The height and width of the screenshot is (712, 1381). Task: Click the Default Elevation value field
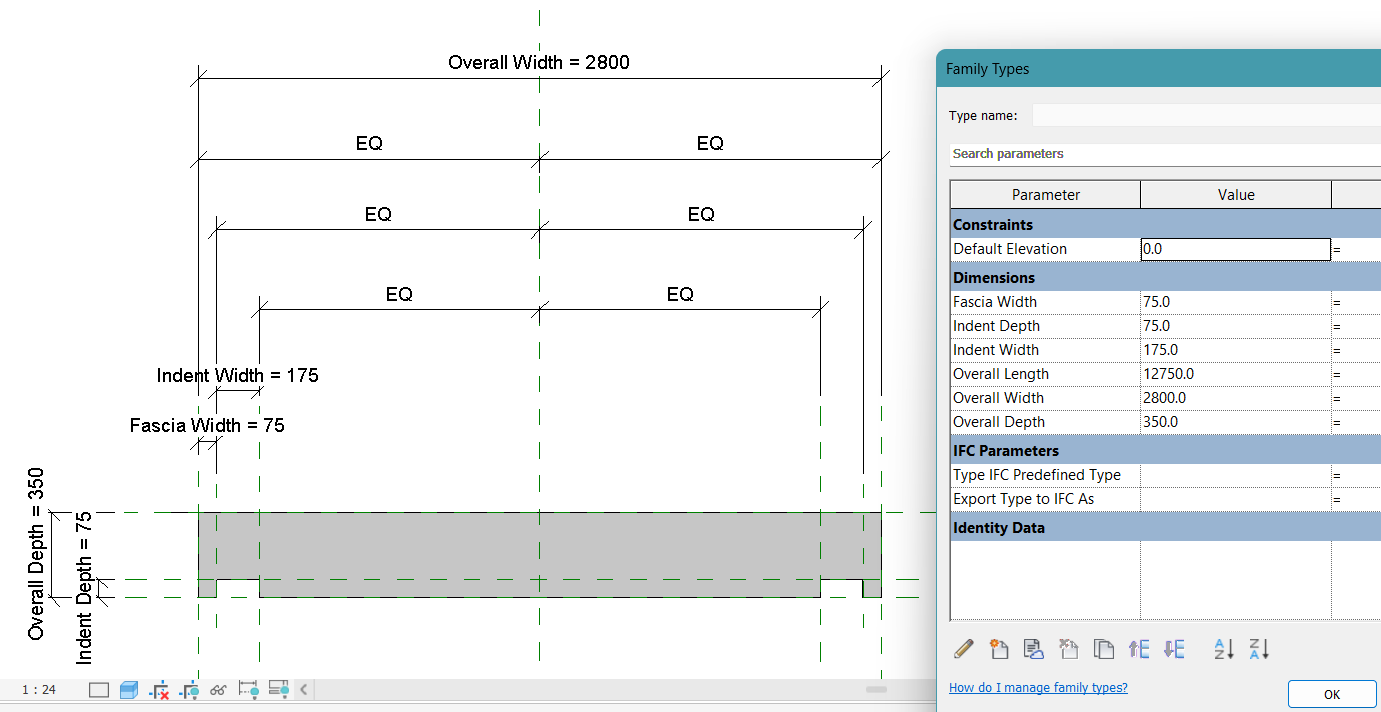click(x=1236, y=249)
